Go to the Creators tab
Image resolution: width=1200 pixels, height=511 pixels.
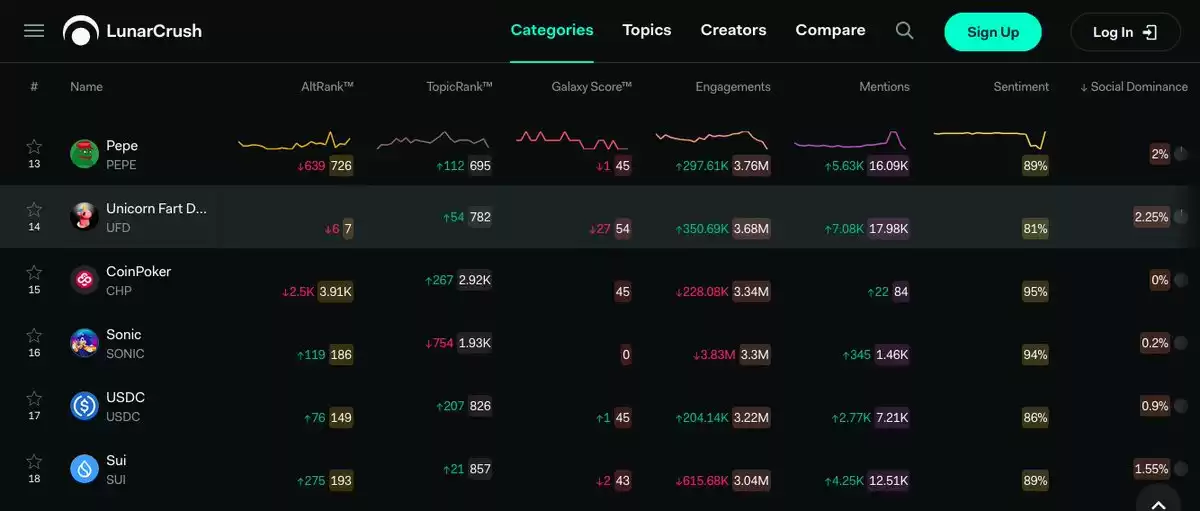pyautogui.click(x=733, y=30)
